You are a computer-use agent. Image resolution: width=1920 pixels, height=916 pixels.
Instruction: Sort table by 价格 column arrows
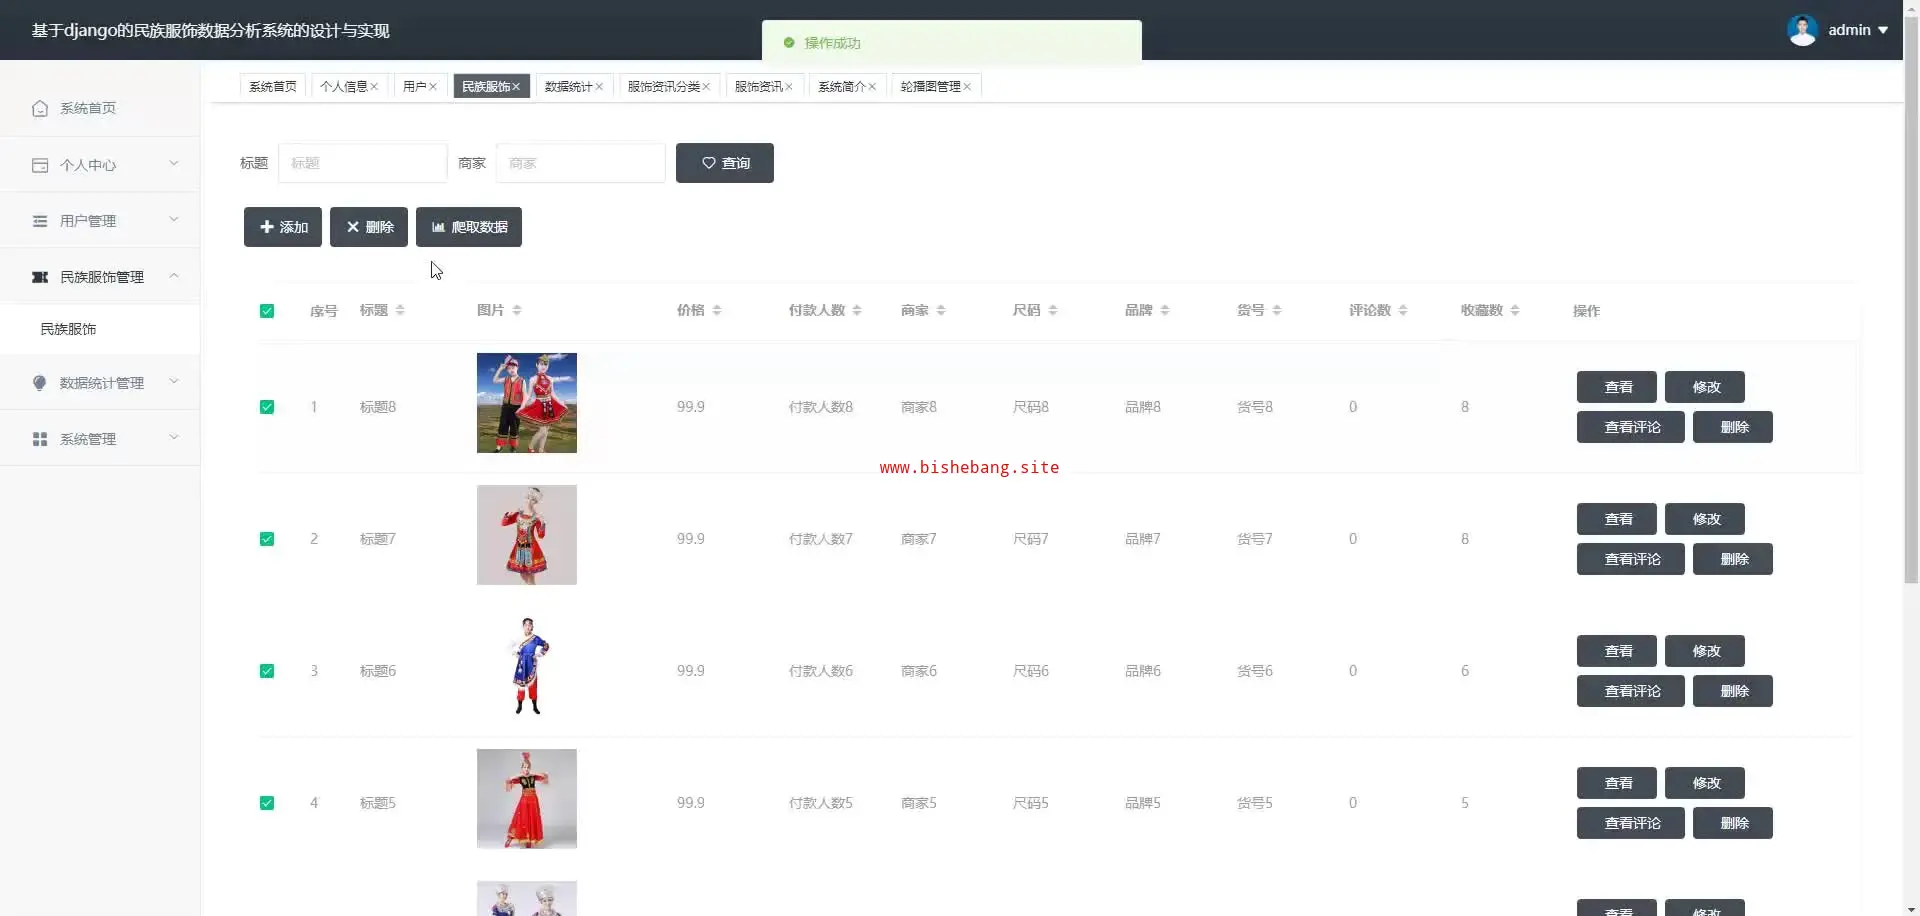pos(717,311)
